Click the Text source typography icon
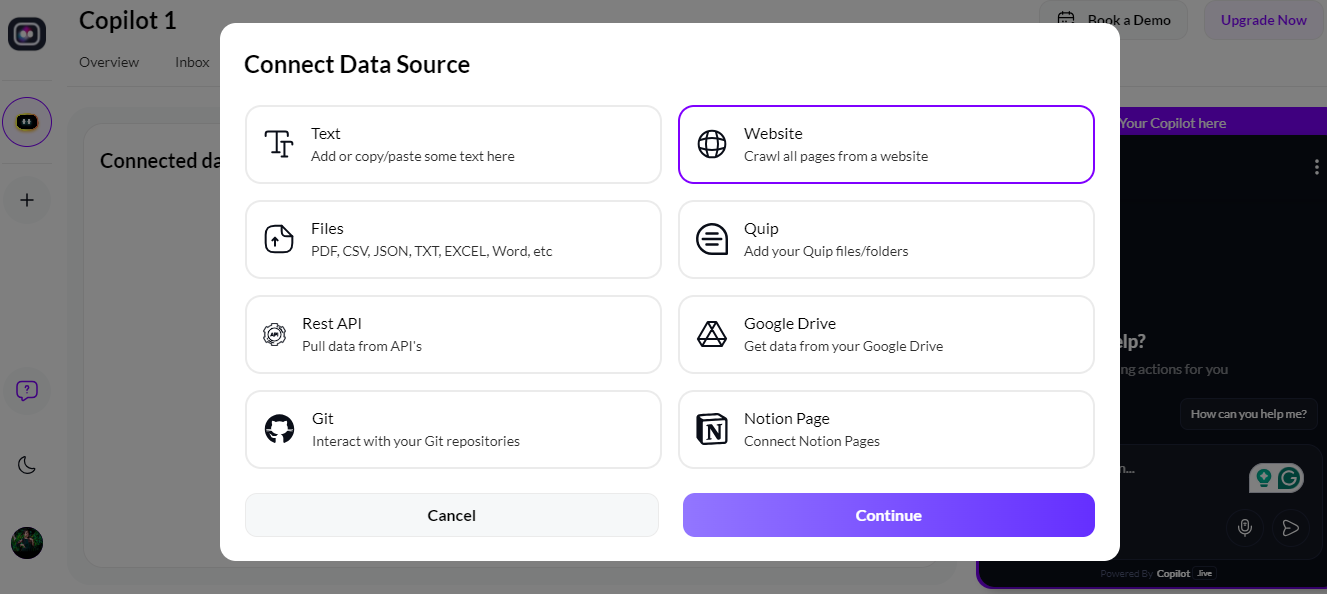This screenshot has width=1327, height=594. point(279,144)
